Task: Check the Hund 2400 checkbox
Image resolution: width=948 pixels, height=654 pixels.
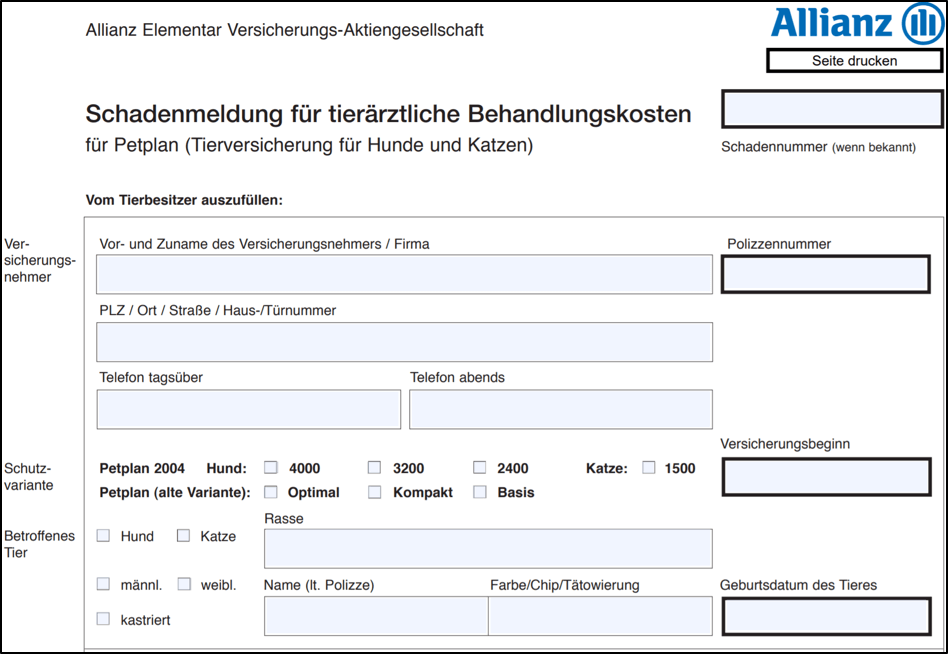Action: point(479,468)
